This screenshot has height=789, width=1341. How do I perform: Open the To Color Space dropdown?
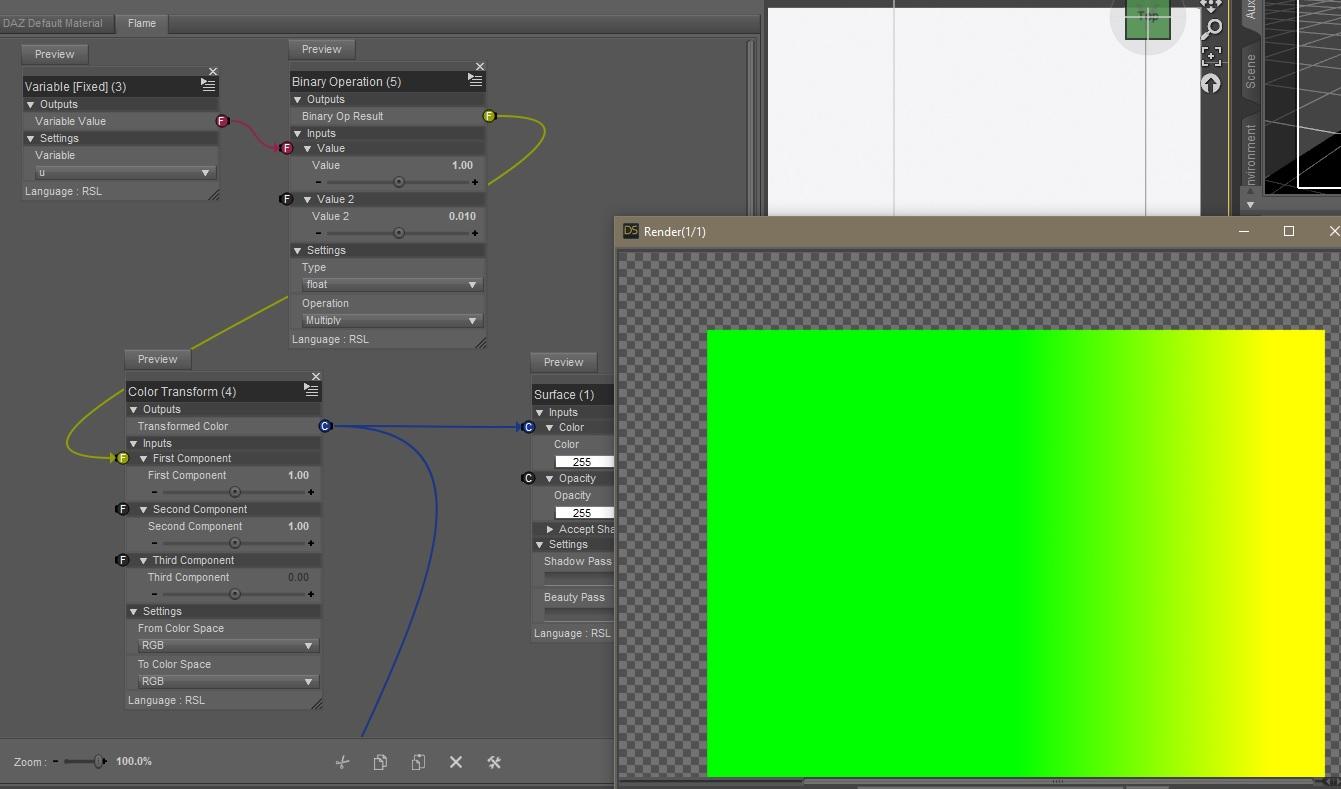[228, 682]
